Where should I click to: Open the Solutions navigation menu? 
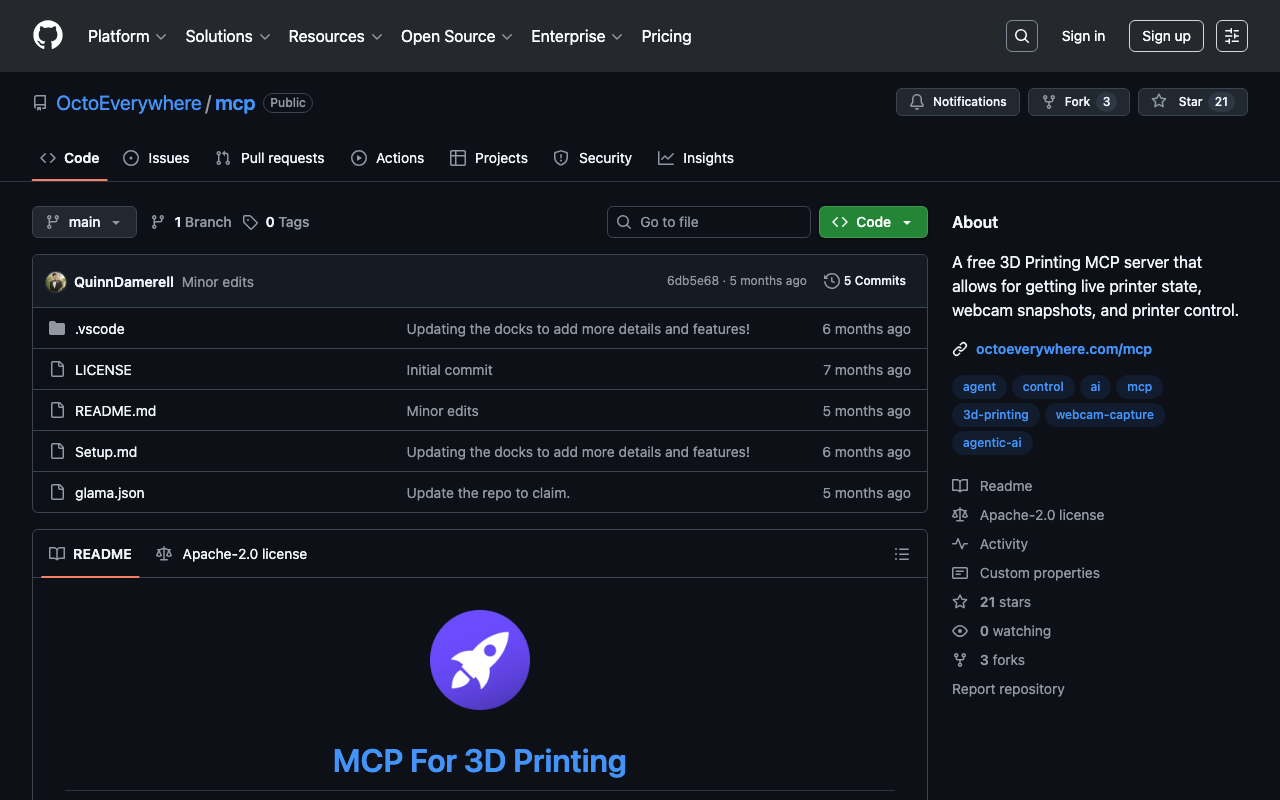coord(227,36)
